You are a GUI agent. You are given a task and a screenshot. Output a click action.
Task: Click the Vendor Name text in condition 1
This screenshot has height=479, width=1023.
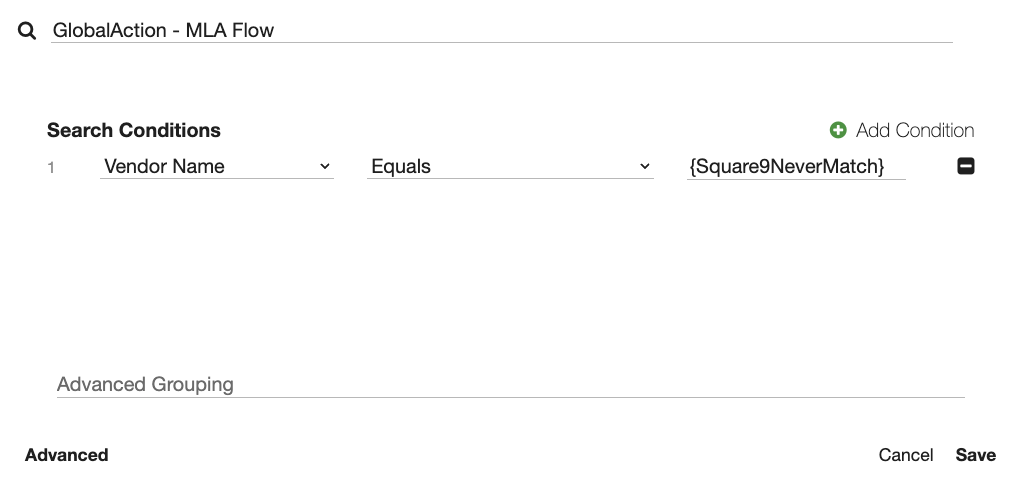click(165, 167)
